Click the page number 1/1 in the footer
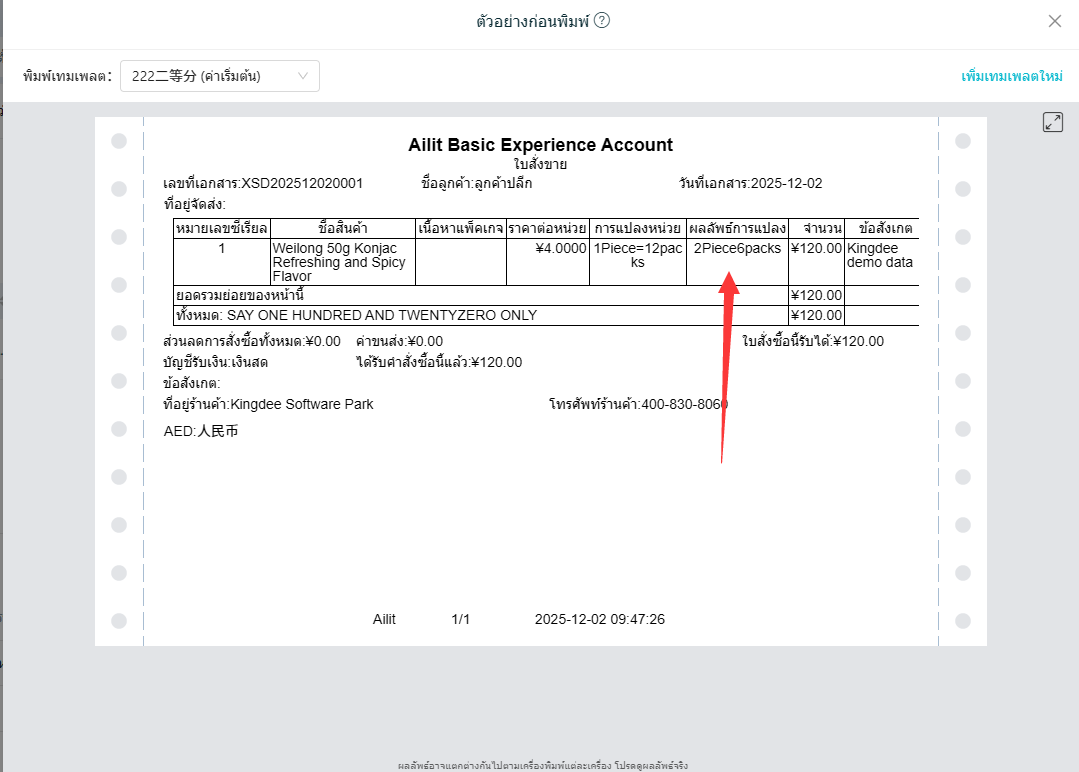 tap(460, 619)
